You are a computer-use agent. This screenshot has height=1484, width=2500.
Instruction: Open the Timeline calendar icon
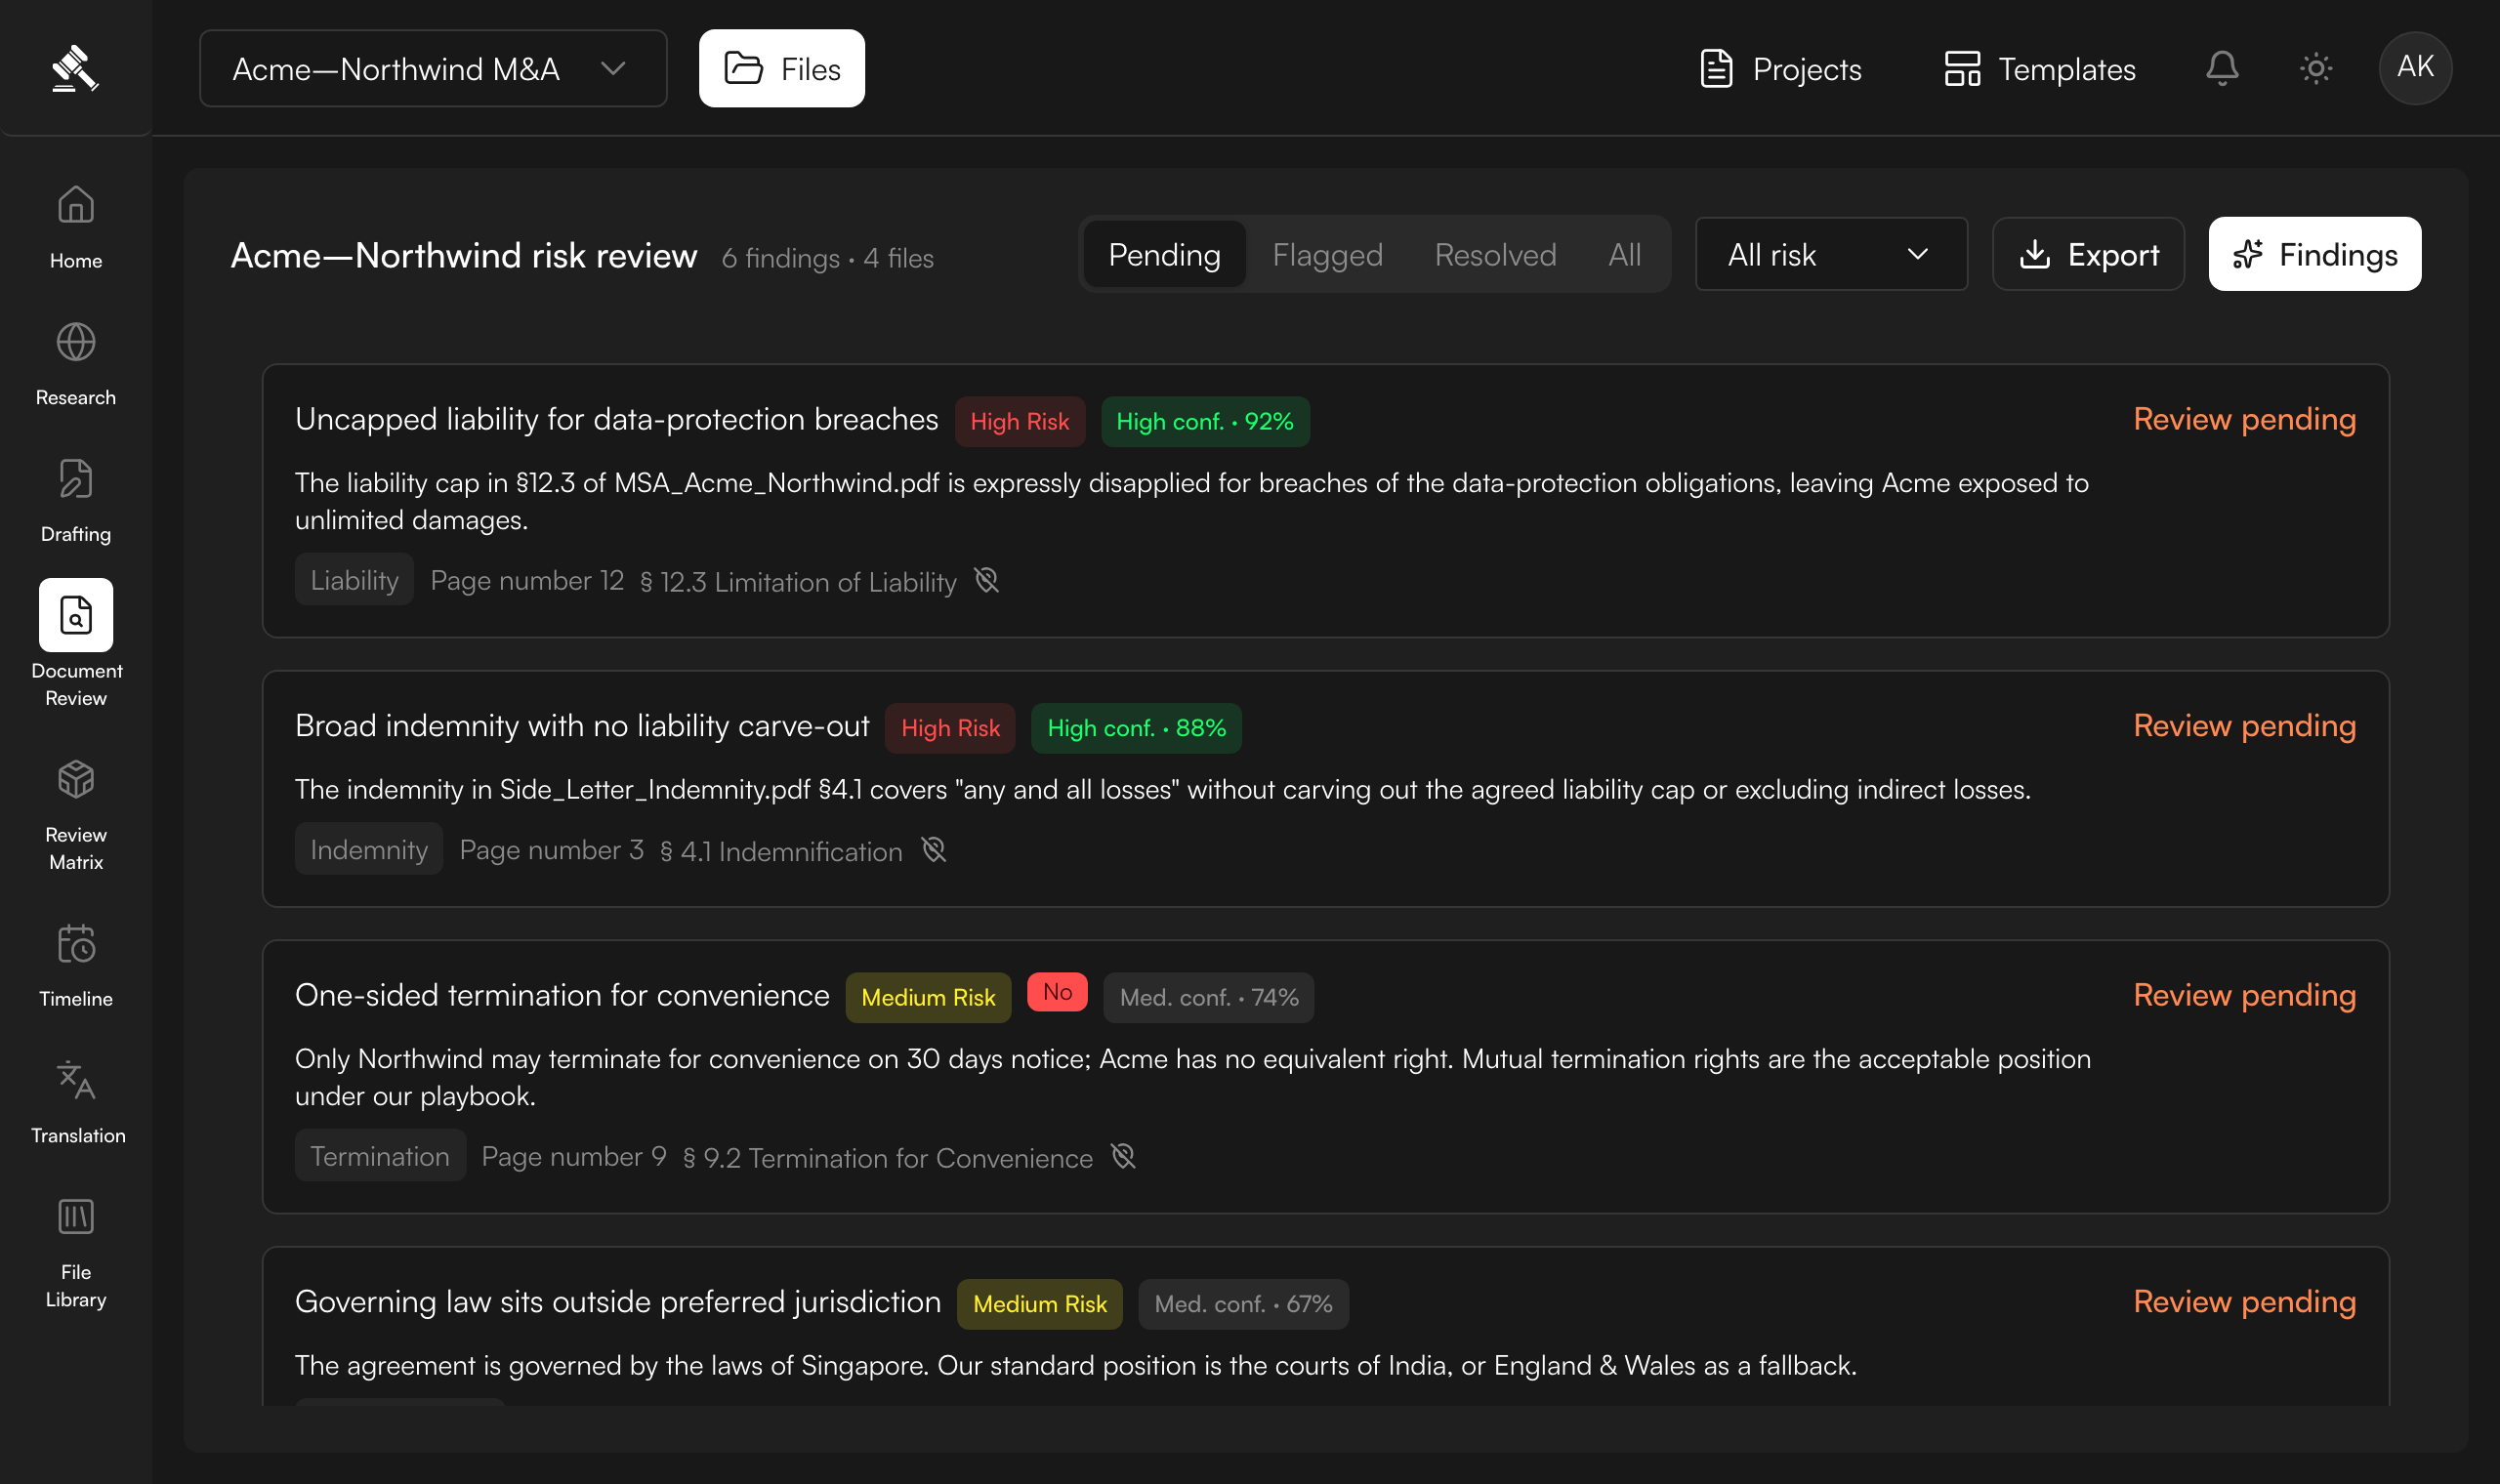pos(76,944)
